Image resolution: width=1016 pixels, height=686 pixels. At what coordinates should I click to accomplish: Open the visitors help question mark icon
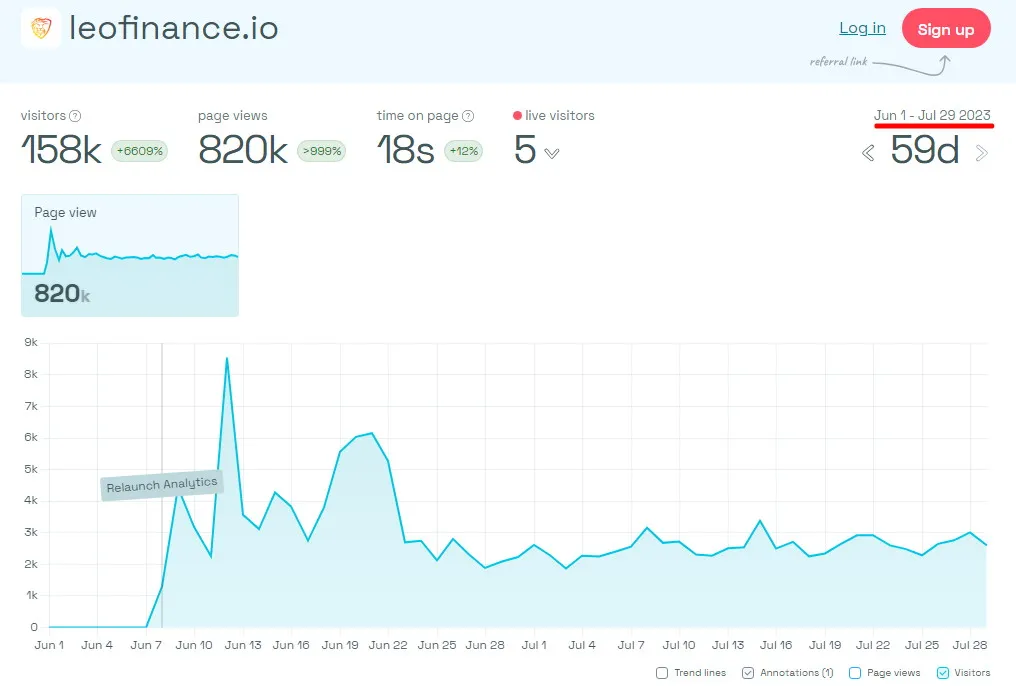tap(75, 116)
